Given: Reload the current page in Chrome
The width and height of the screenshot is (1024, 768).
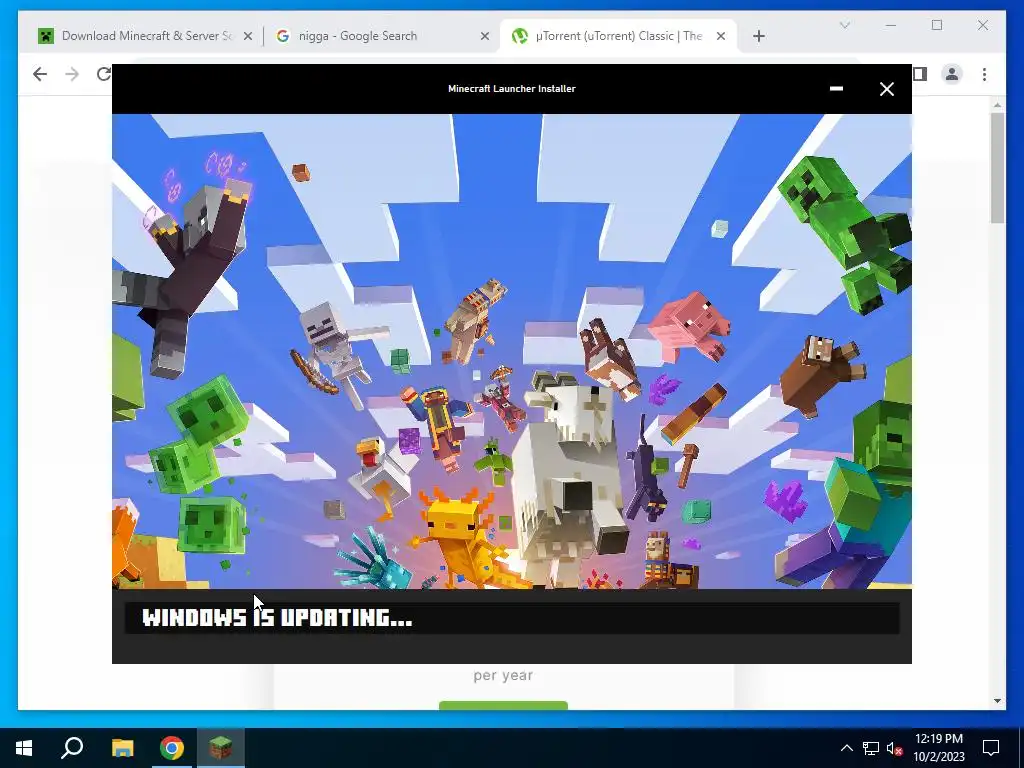Looking at the screenshot, I should [103, 74].
